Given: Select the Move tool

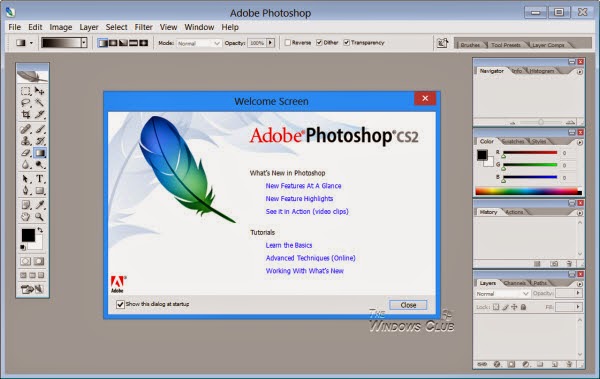Looking at the screenshot, I should [39, 91].
